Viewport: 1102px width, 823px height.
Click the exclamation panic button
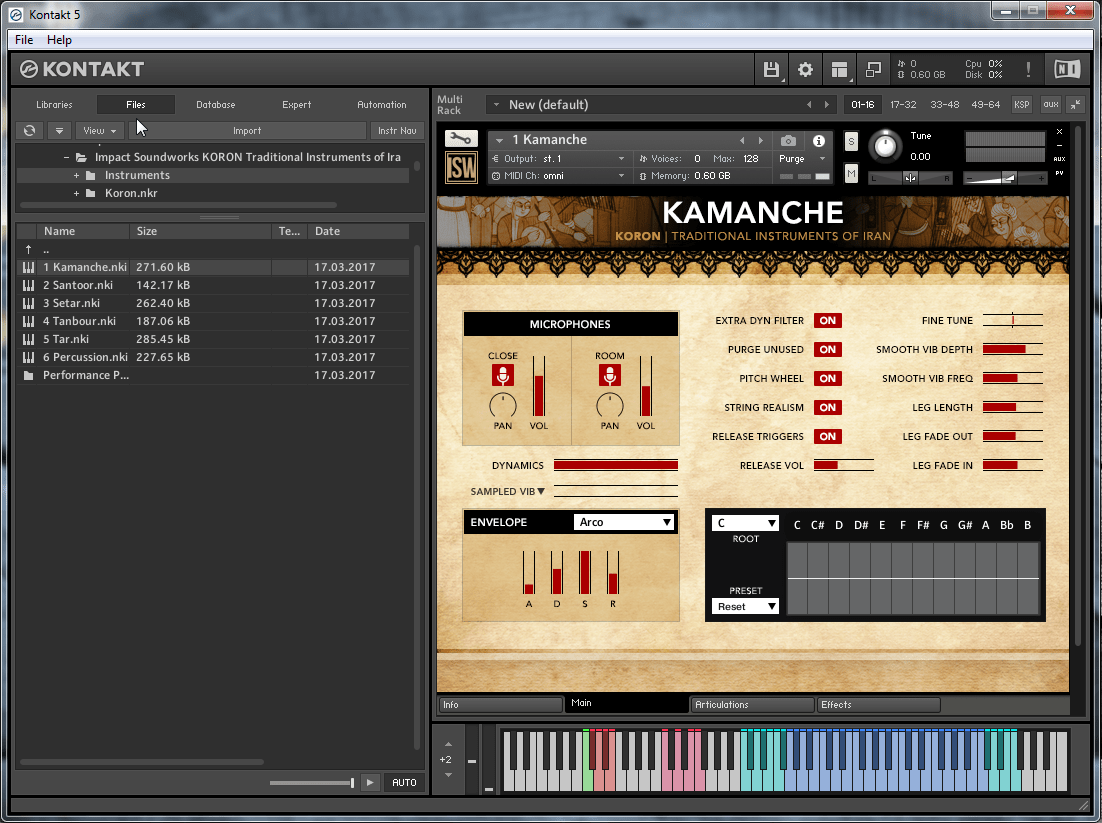[x=1028, y=70]
